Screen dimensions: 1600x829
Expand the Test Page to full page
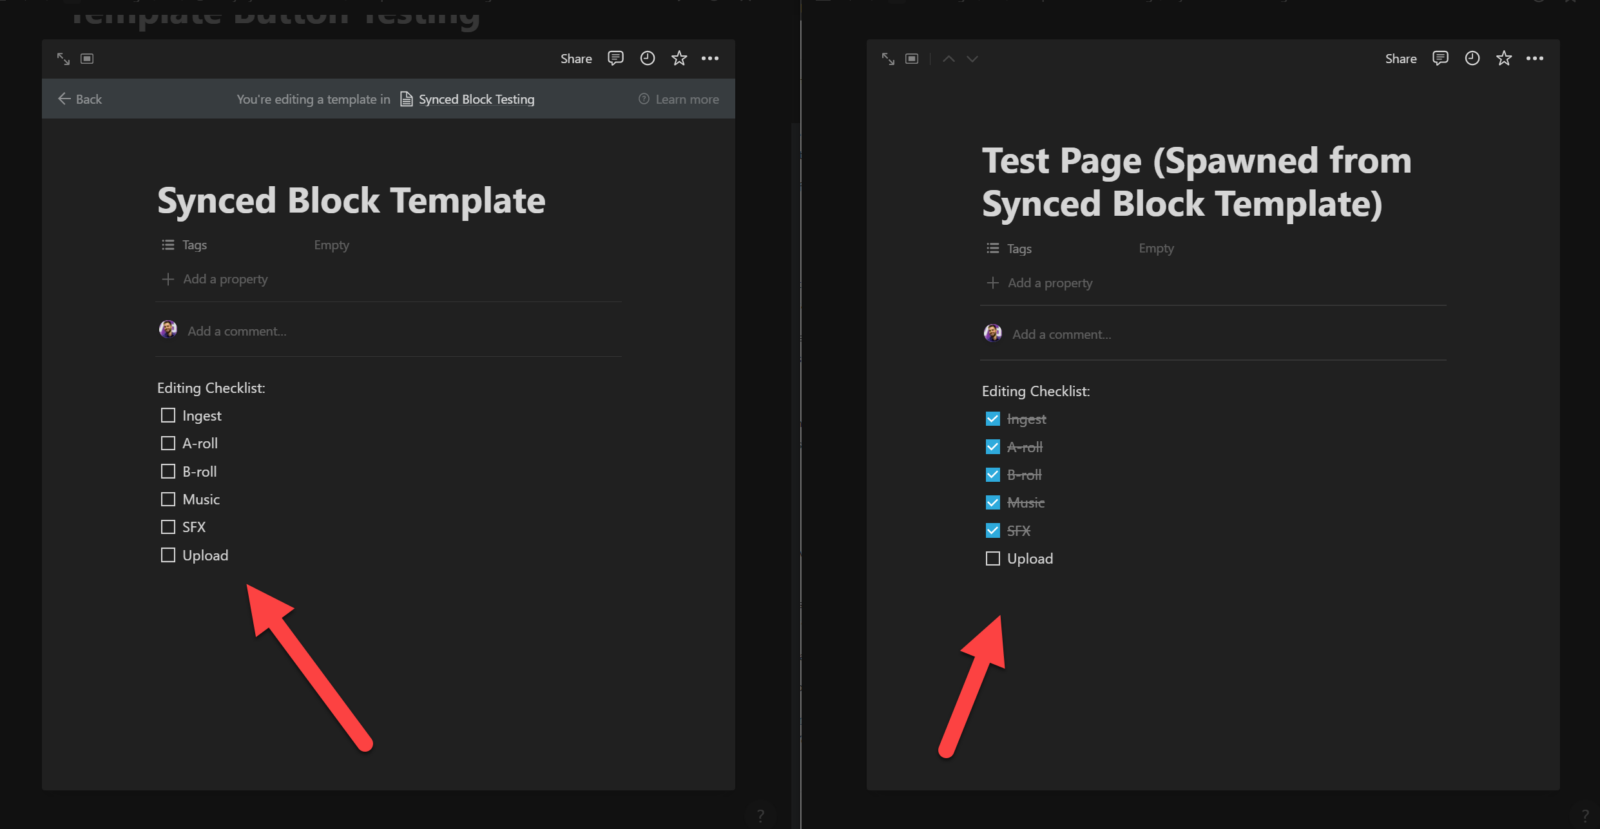tap(888, 59)
